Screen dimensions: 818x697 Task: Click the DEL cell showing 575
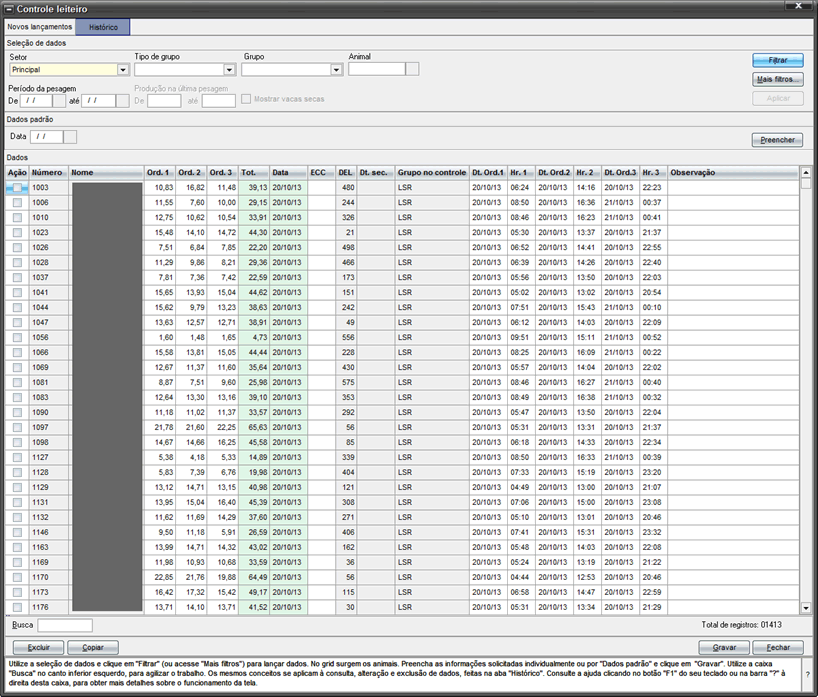346,382
